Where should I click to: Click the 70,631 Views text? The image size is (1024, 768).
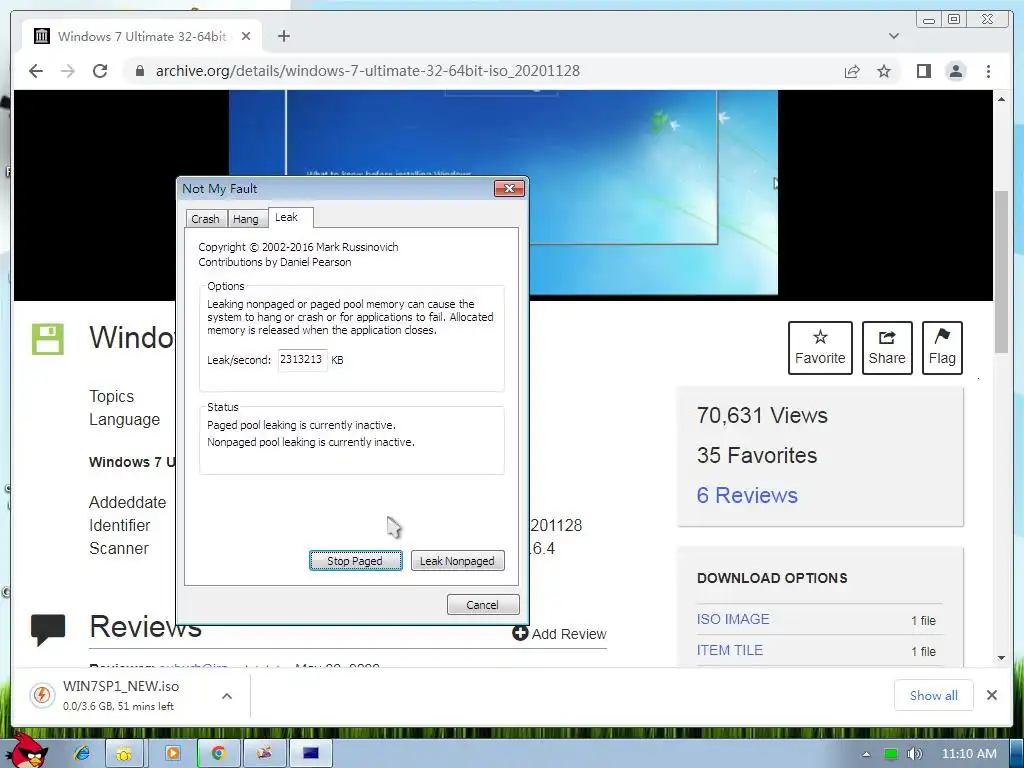[x=762, y=415]
